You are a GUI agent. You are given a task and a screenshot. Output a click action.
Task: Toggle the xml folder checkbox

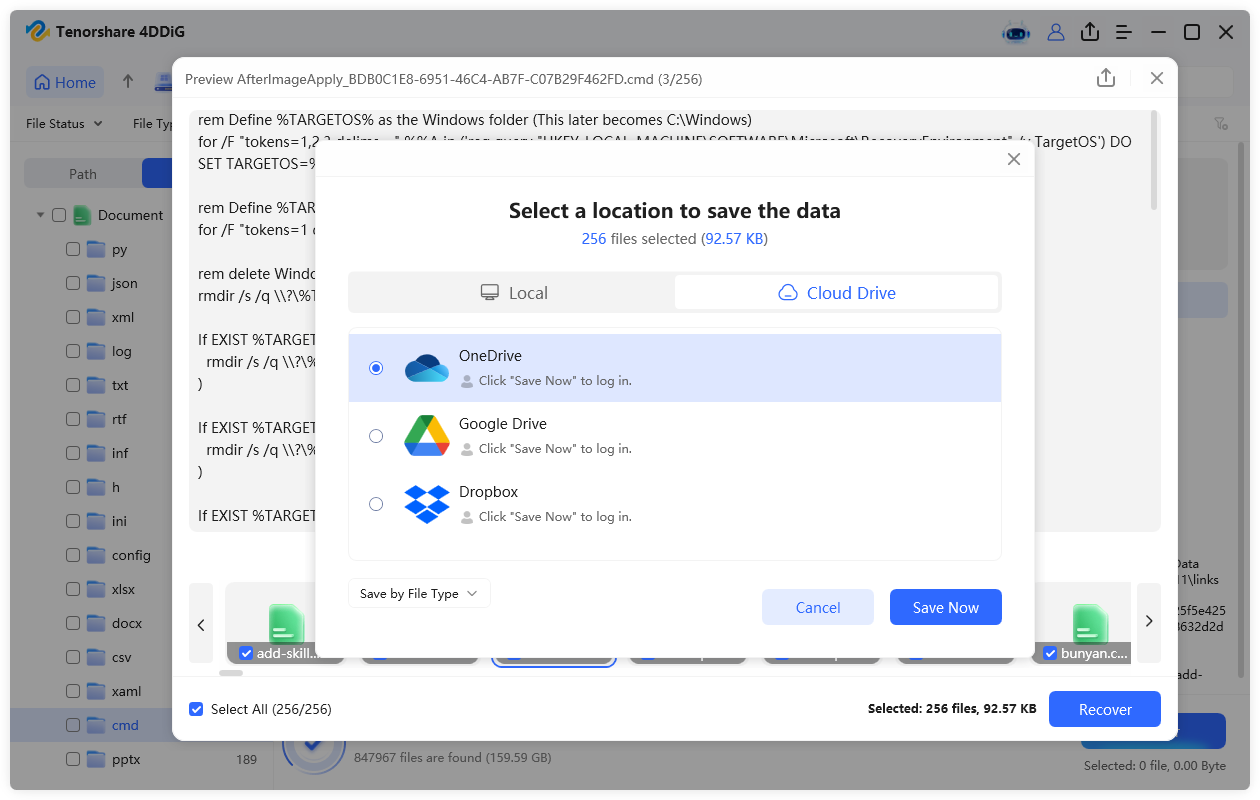[73, 317]
